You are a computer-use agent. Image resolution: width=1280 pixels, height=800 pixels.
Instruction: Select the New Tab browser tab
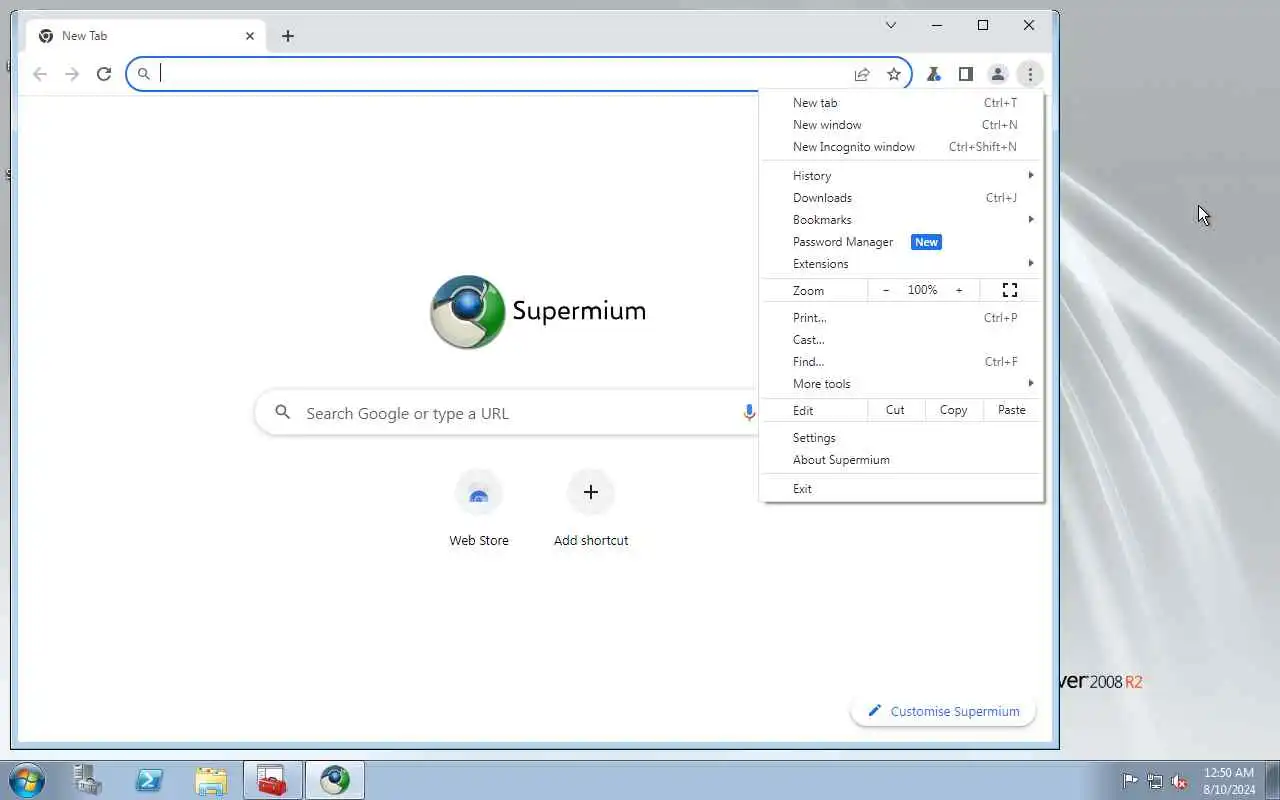tap(146, 36)
